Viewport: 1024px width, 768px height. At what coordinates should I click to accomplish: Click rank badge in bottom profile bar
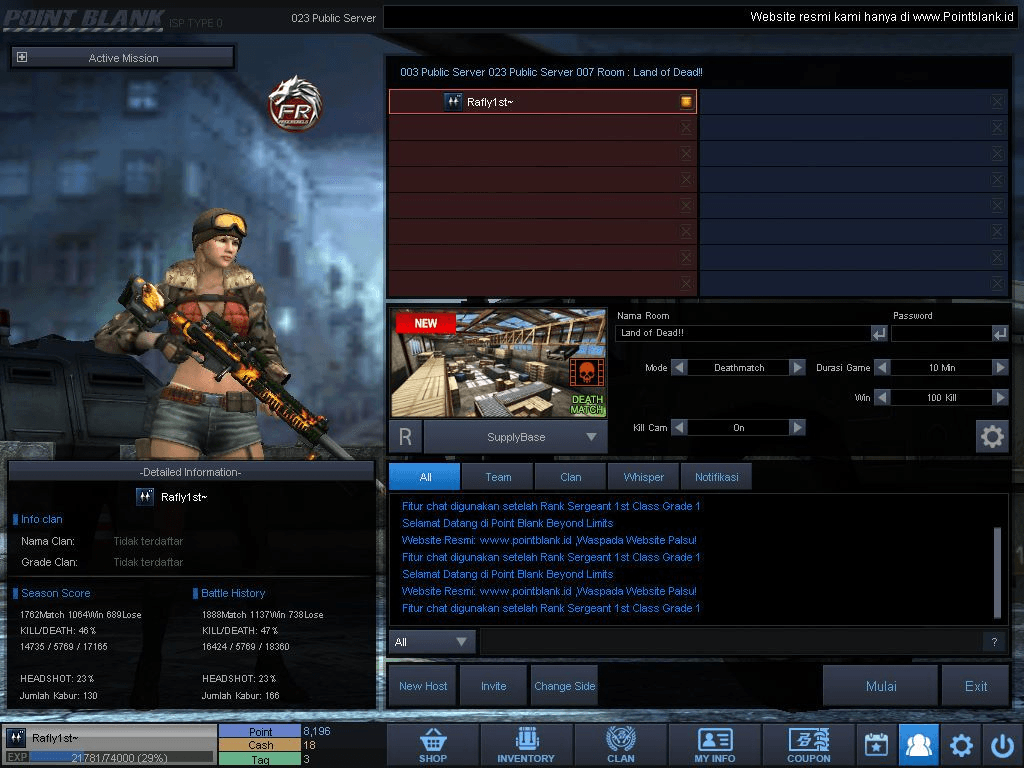coord(16,738)
